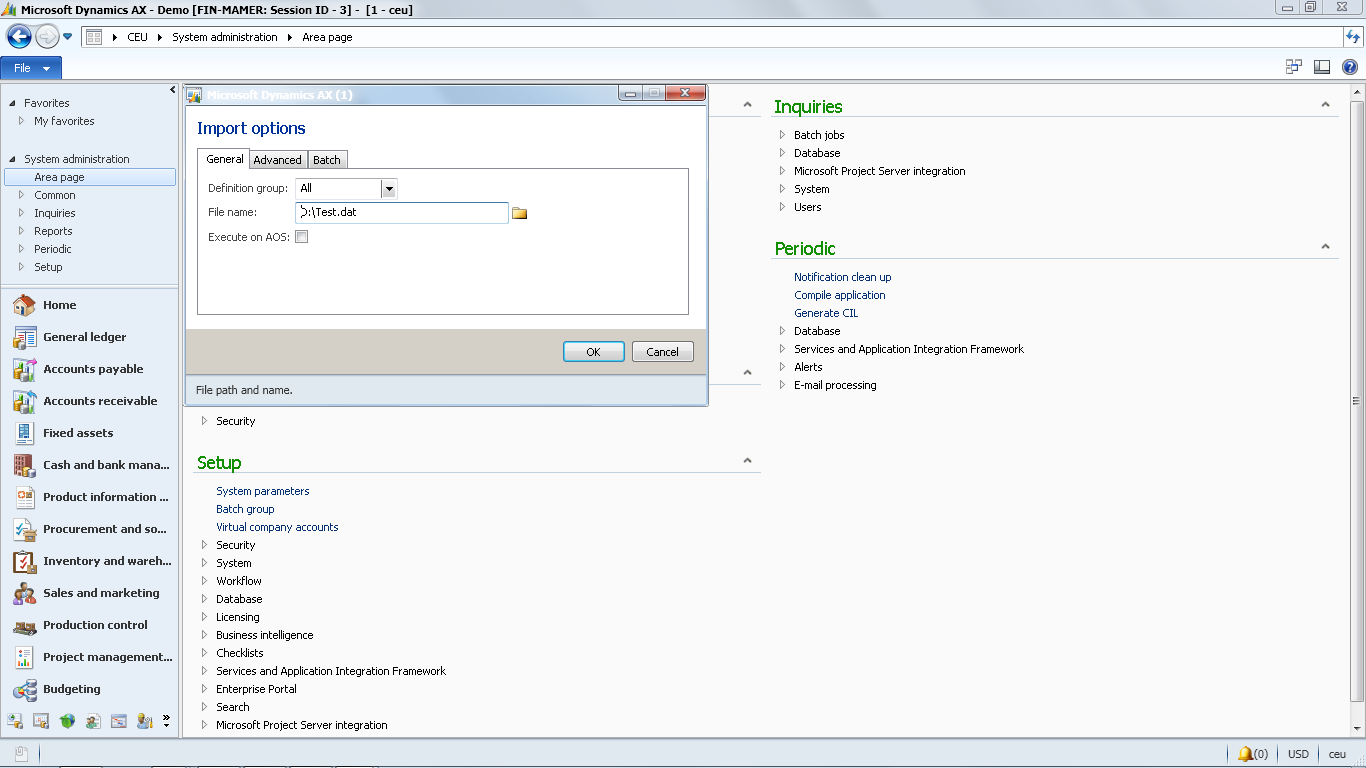Collapse the navigation pane with the left arrow
Viewport: 1366px width, 768px height.
pyautogui.click(x=172, y=90)
